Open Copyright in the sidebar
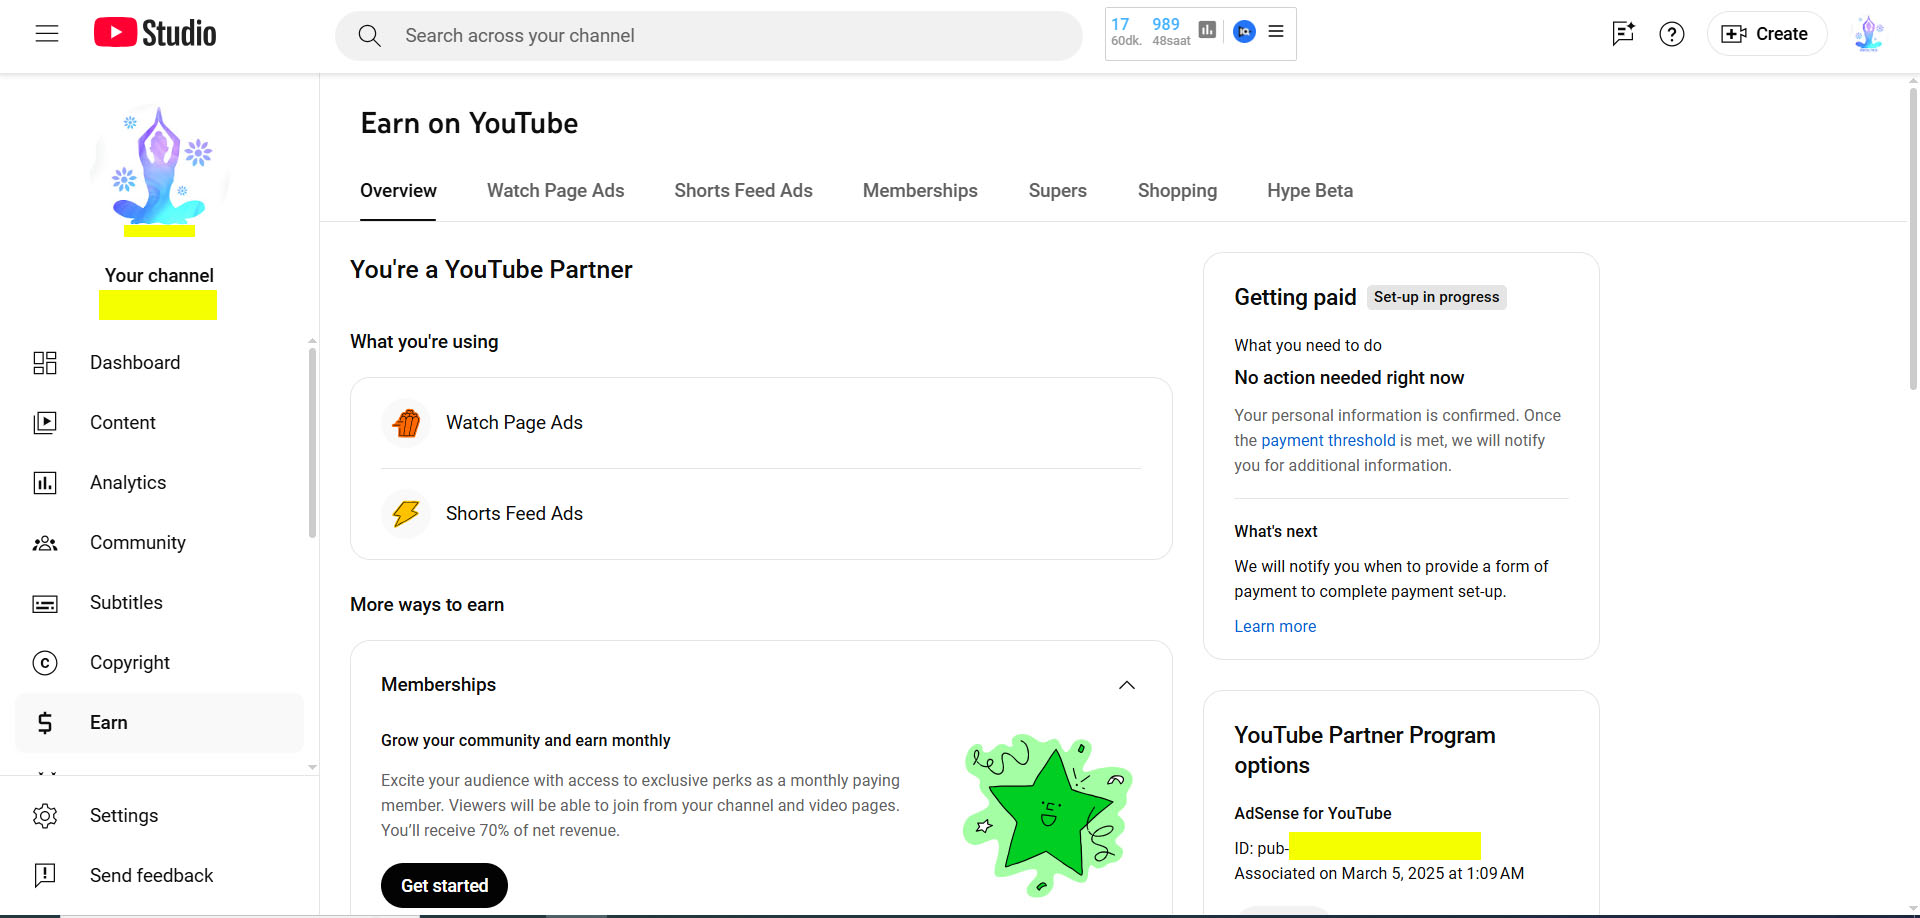 [159, 663]
